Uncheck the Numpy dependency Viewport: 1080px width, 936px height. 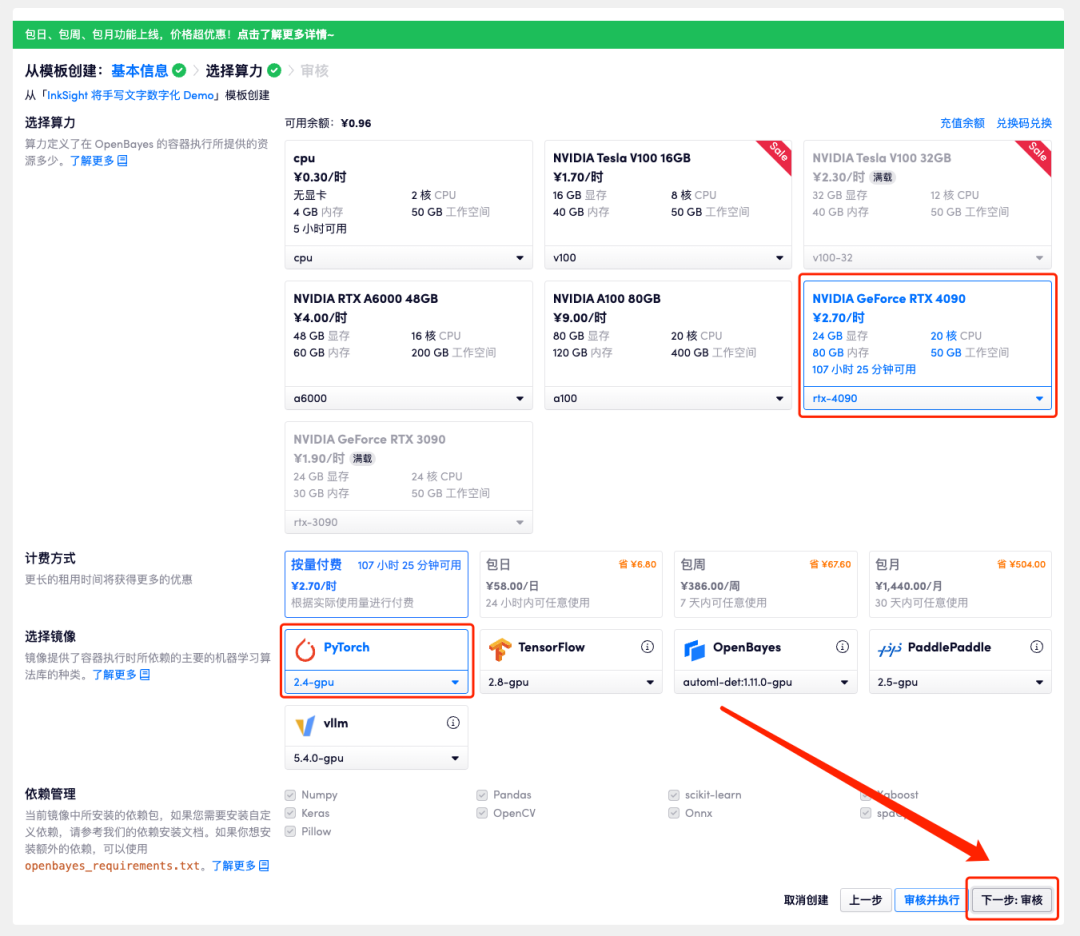(288, 794)
